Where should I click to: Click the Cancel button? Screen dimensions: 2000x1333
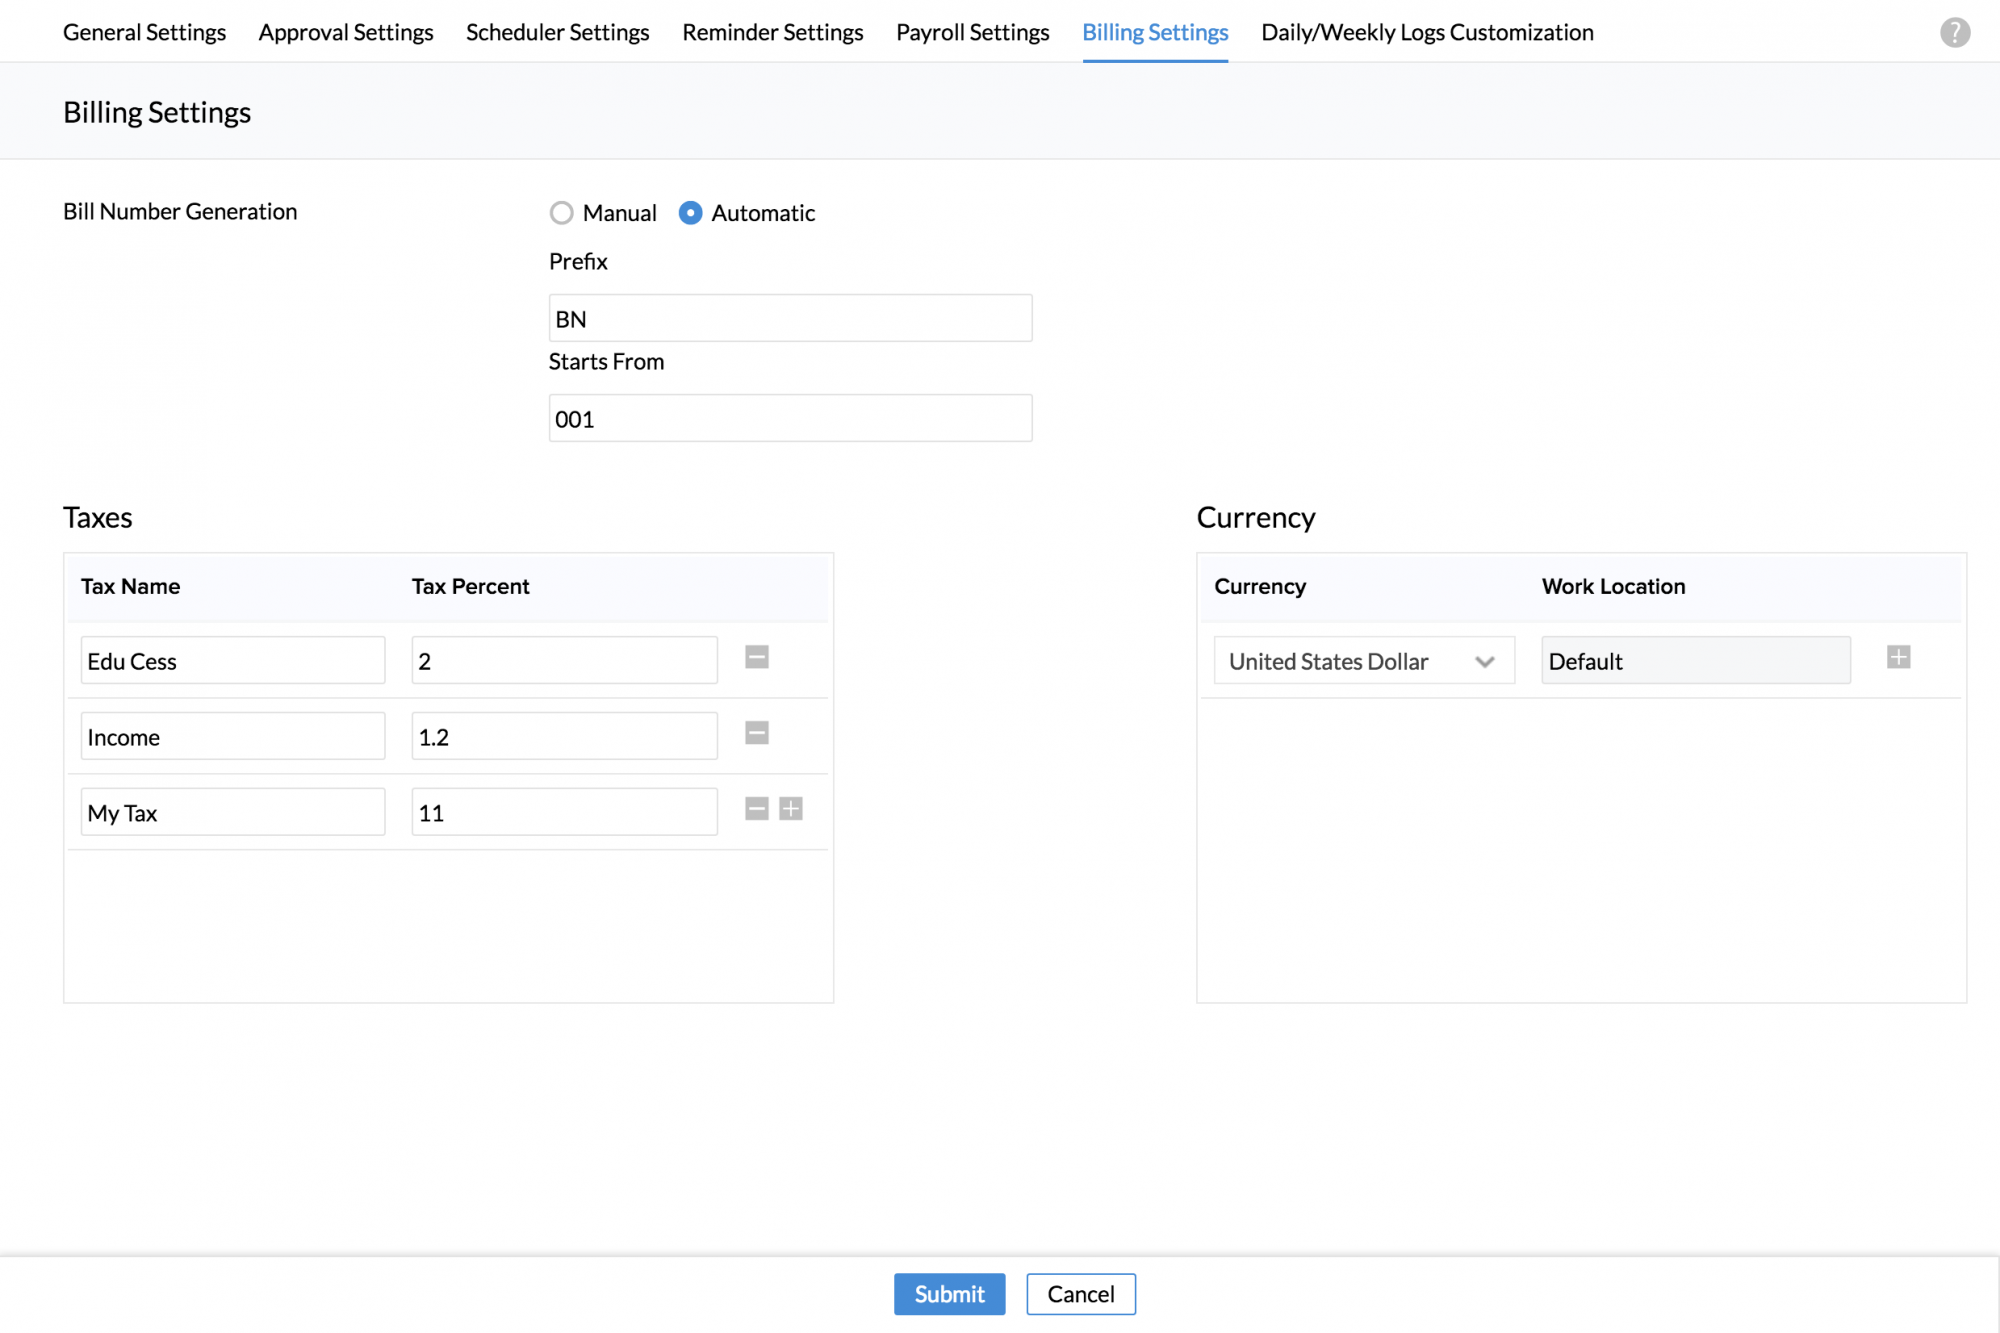coord(1080,1294)
